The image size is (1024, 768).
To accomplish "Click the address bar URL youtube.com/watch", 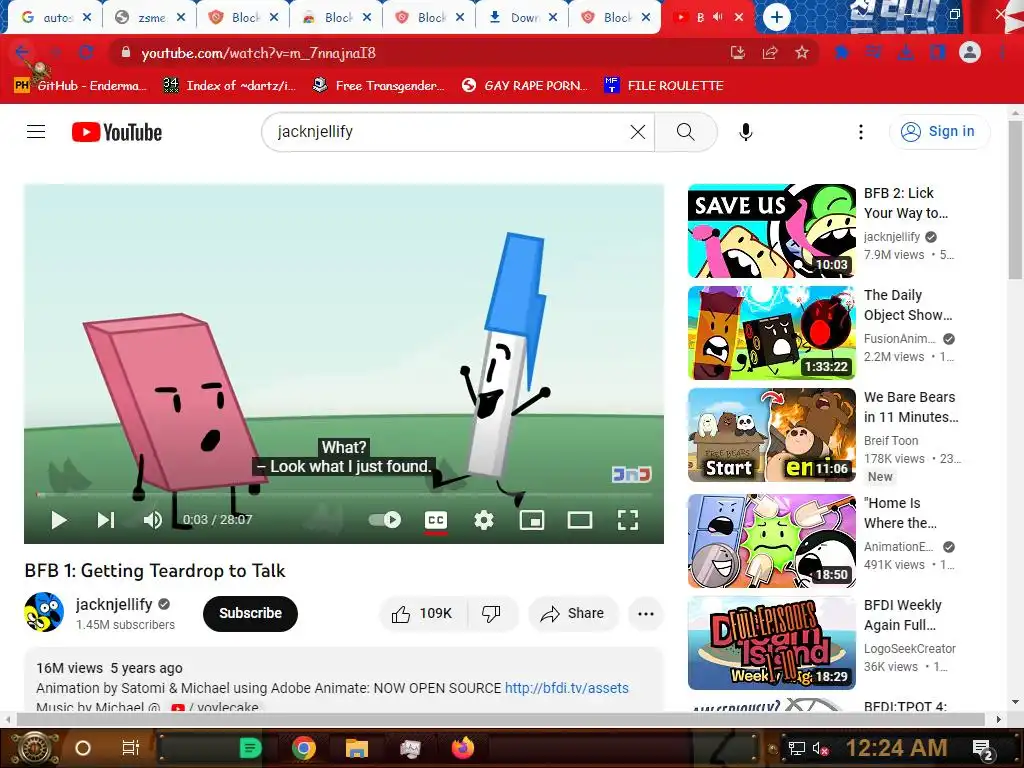I will pyautogui.click(x=259, y=53).
